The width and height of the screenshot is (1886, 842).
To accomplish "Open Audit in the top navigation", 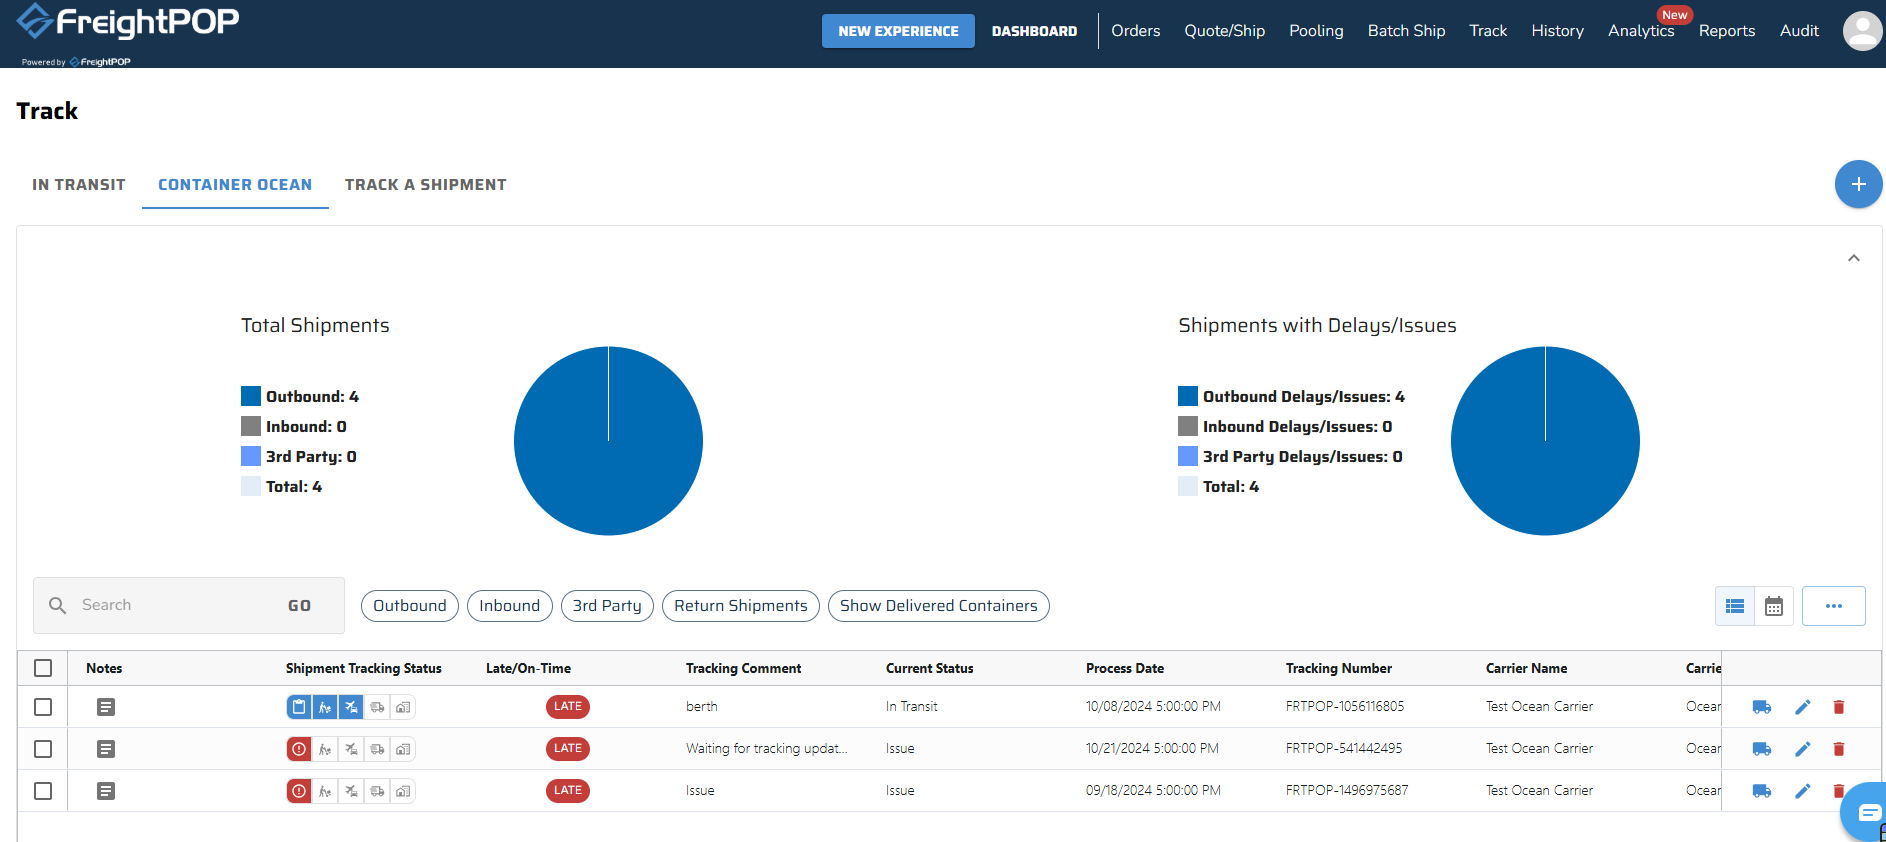I will point(1799,31).
